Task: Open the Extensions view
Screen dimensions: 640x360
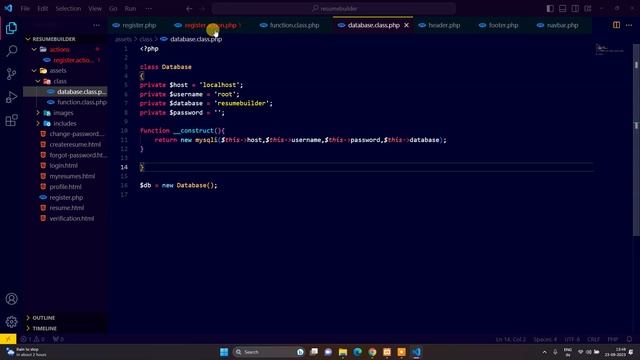Action: tap(11, 120)
